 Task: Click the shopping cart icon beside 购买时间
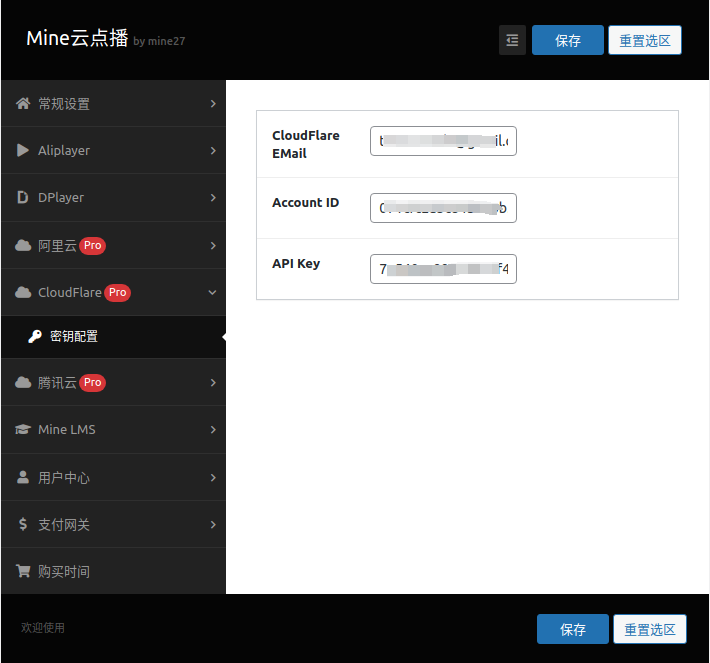[23, 571]
